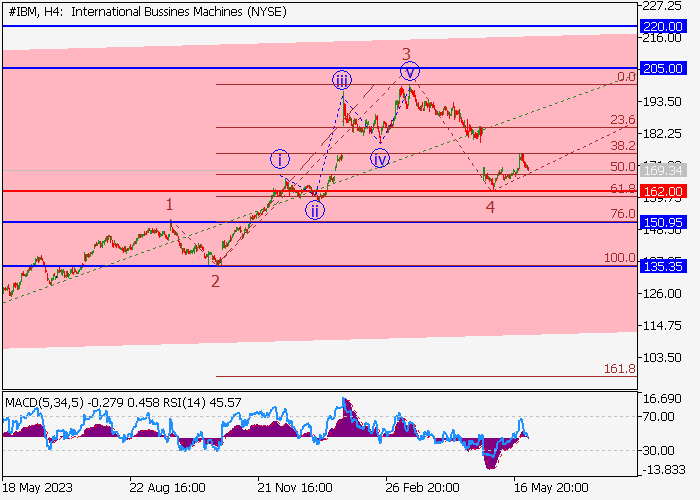Click the 16 May 20:00 date label

pos(551,488)
